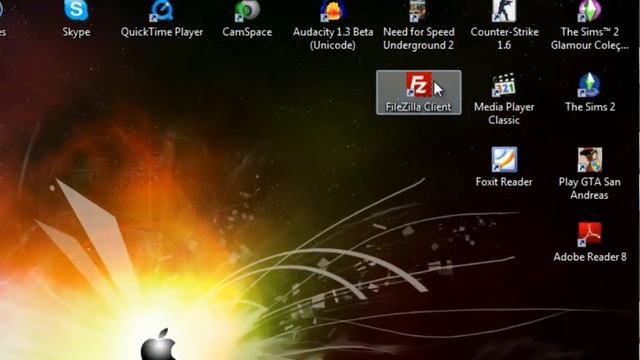Select Need for Speed Underground 2 shortcut
The height and width of the screenshot is (360, 640).
[418, 11]
